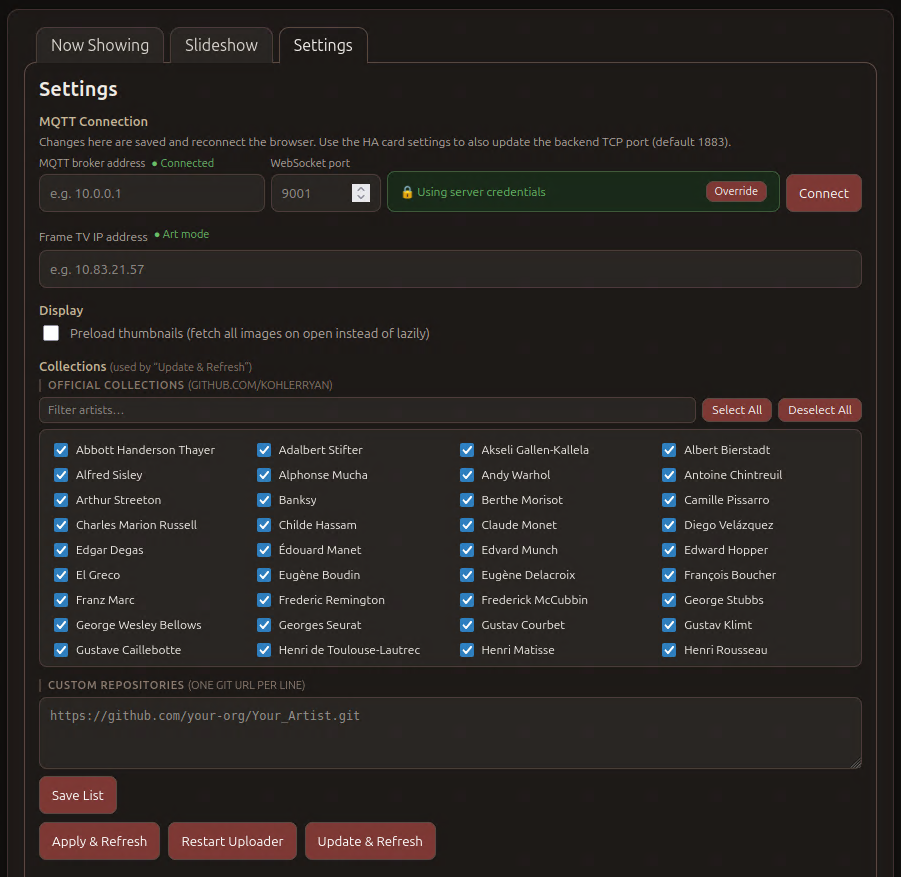Uncheck Berthe Morisot
The height and width of the screenshot is (877, 901).
(x=467, y=500)
